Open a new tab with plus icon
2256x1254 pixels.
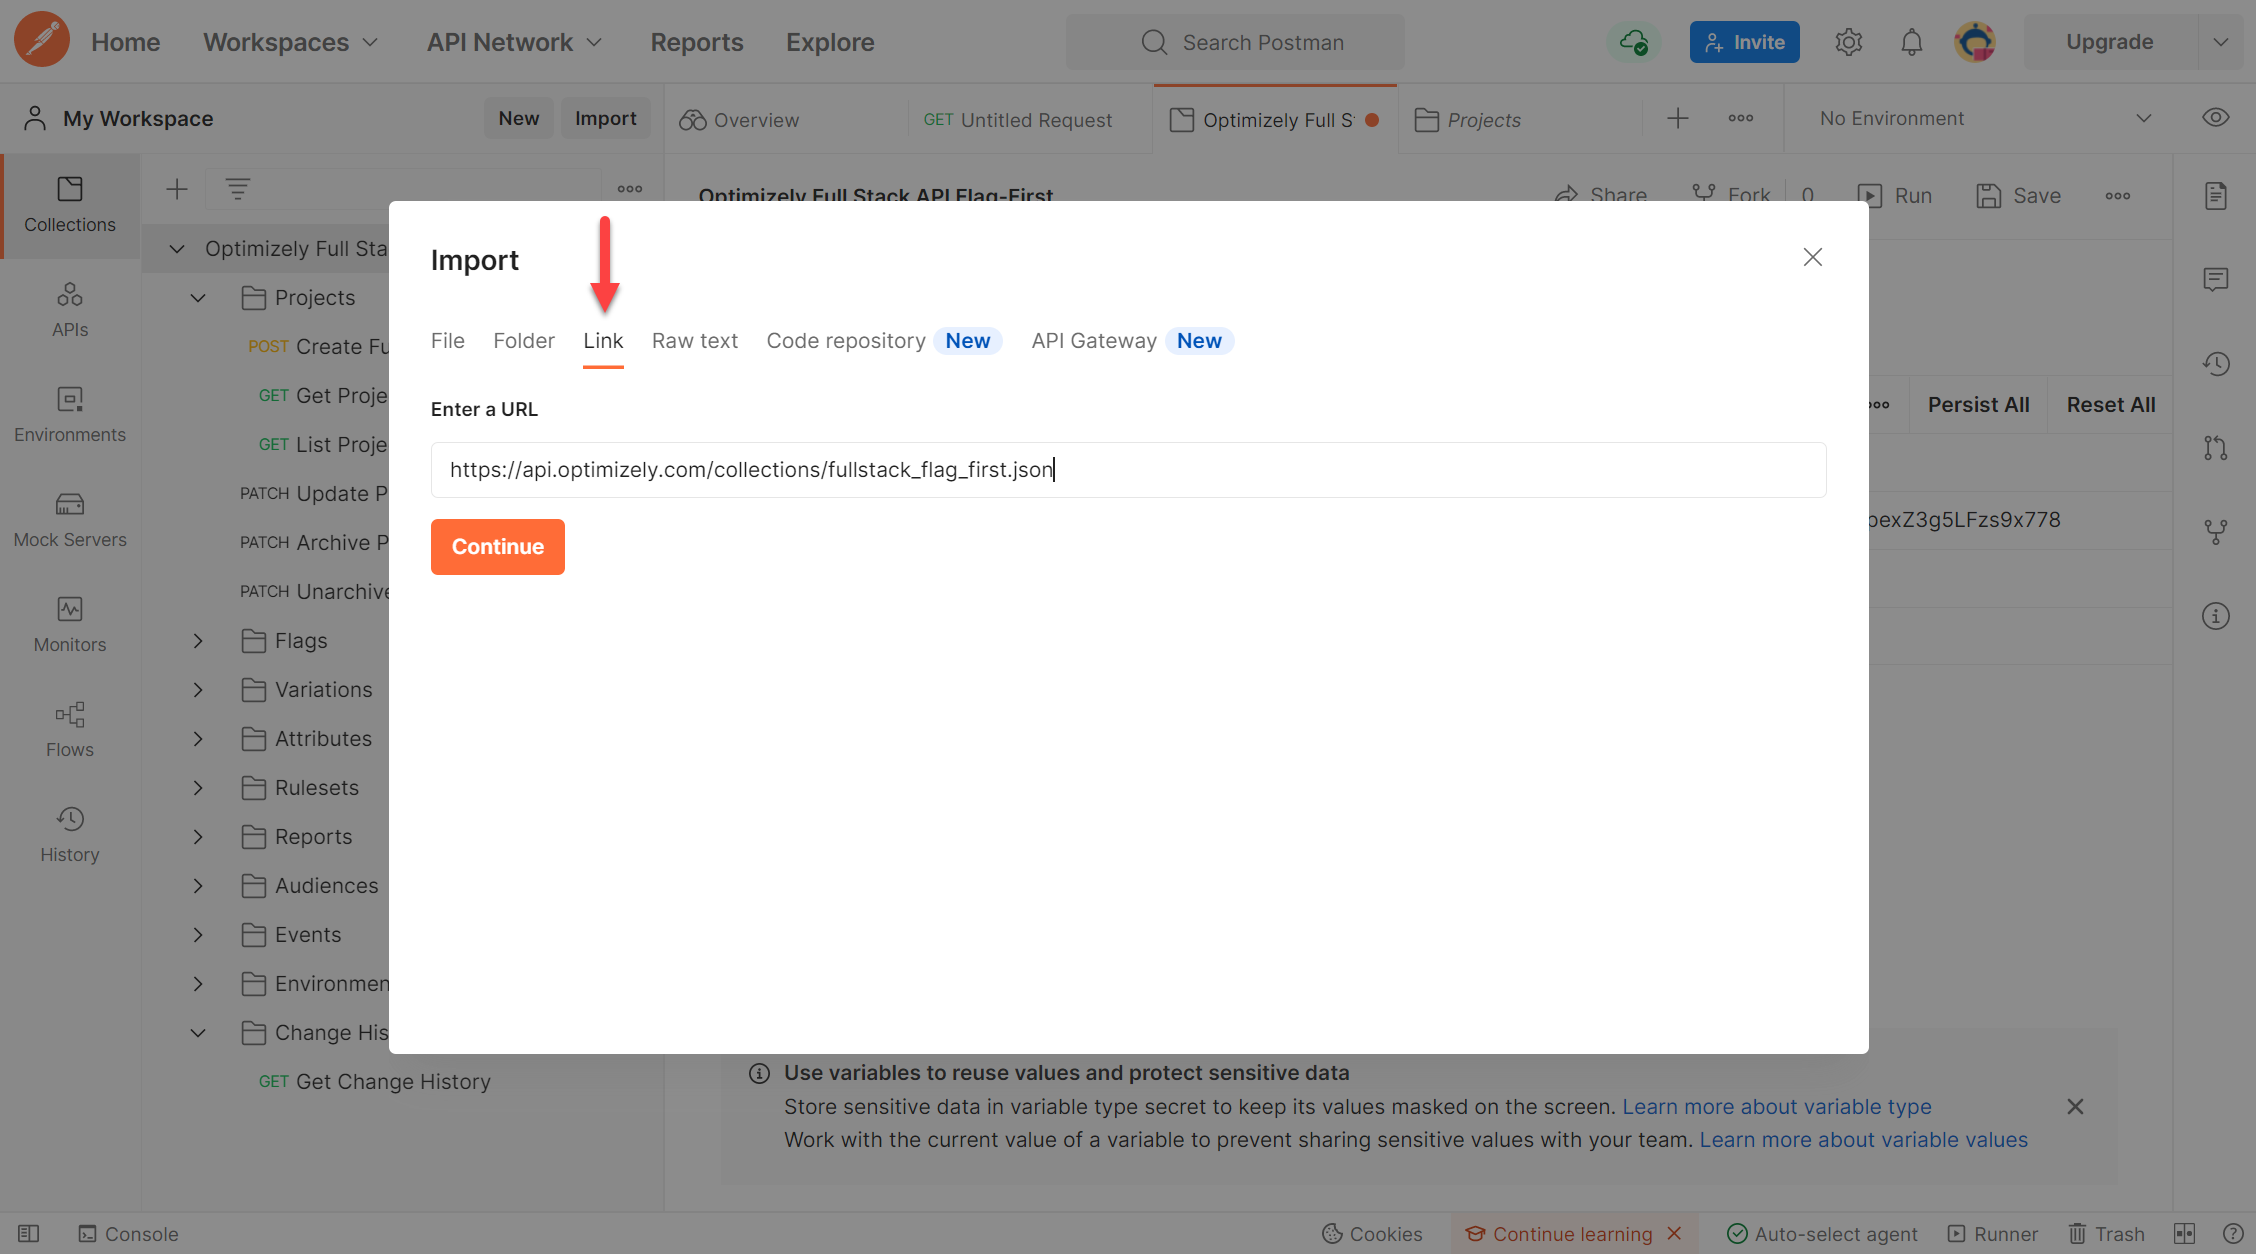coord(1677,118)
